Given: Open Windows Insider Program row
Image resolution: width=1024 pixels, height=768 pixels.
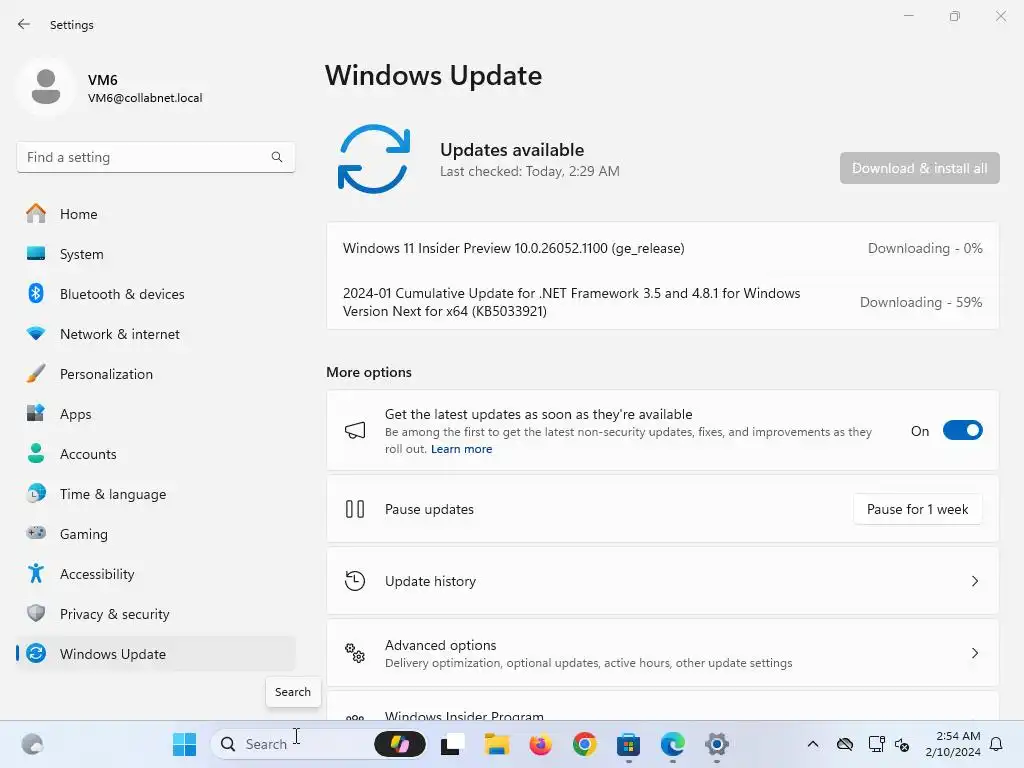Looking at the screenshot, I should (x=662, y=707).
